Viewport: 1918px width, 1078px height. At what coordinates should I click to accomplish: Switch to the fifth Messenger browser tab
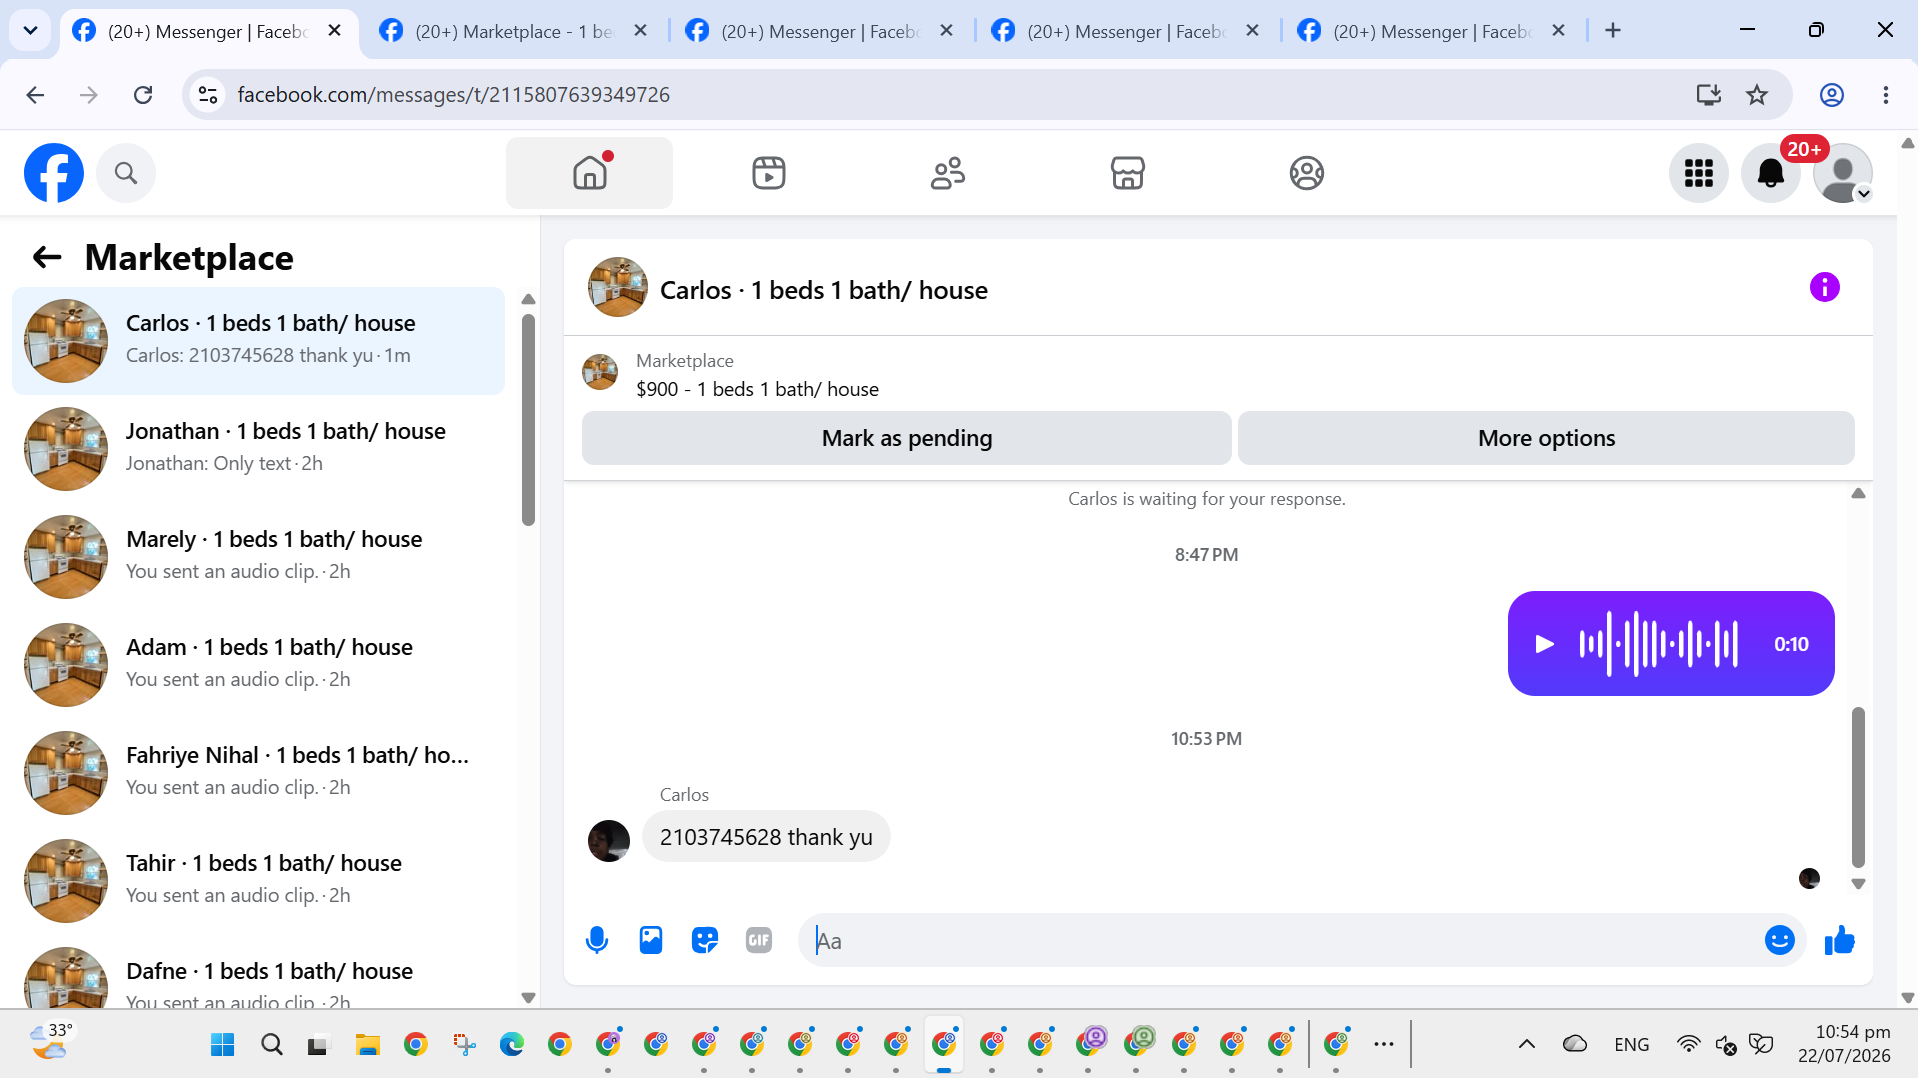(1432, 31)
